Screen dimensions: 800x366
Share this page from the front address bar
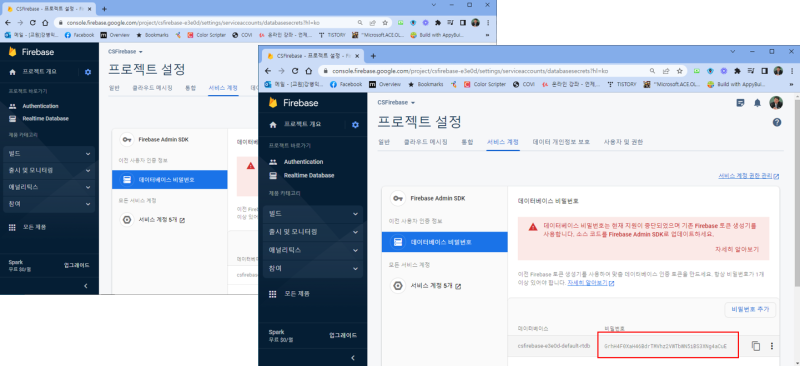click(x=666, y=71)
